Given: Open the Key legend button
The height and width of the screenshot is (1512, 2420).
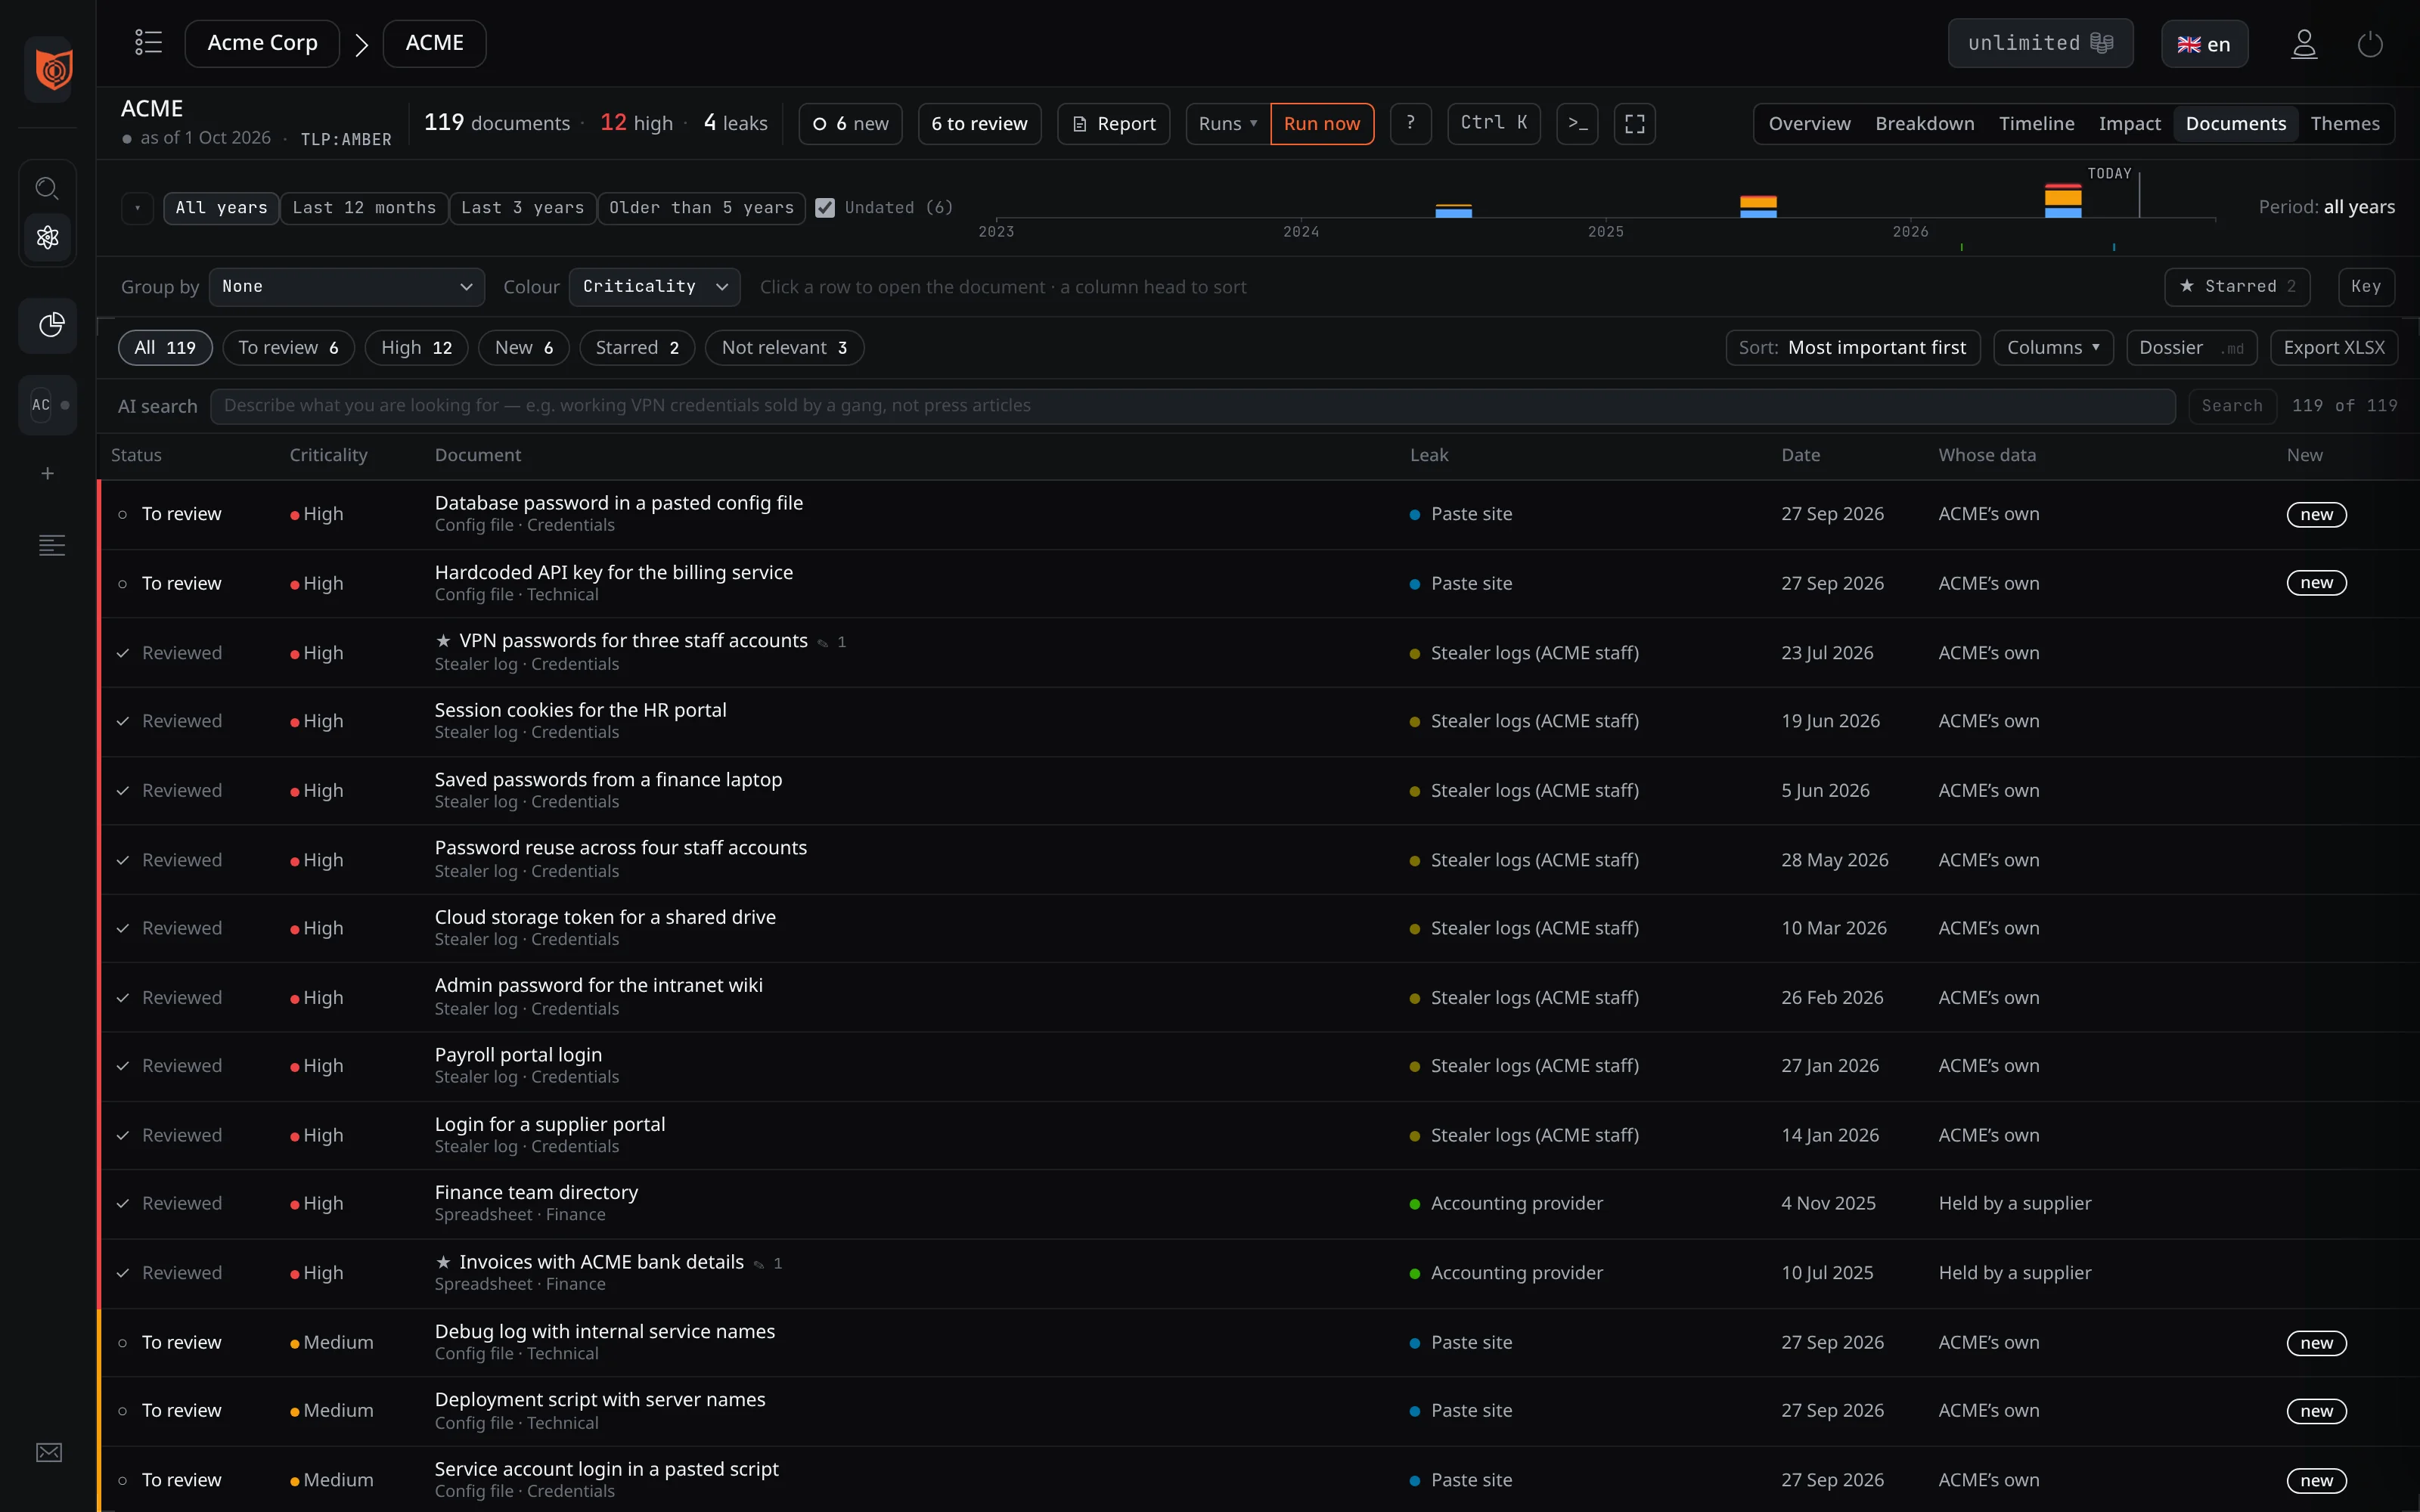Looking at the screenshot, I should coord(2365,287).
